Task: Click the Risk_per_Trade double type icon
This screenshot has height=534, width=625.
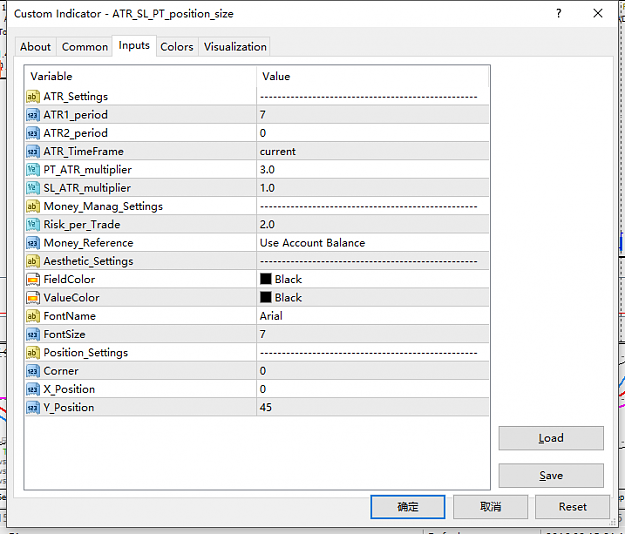Action: pos(33,225)
